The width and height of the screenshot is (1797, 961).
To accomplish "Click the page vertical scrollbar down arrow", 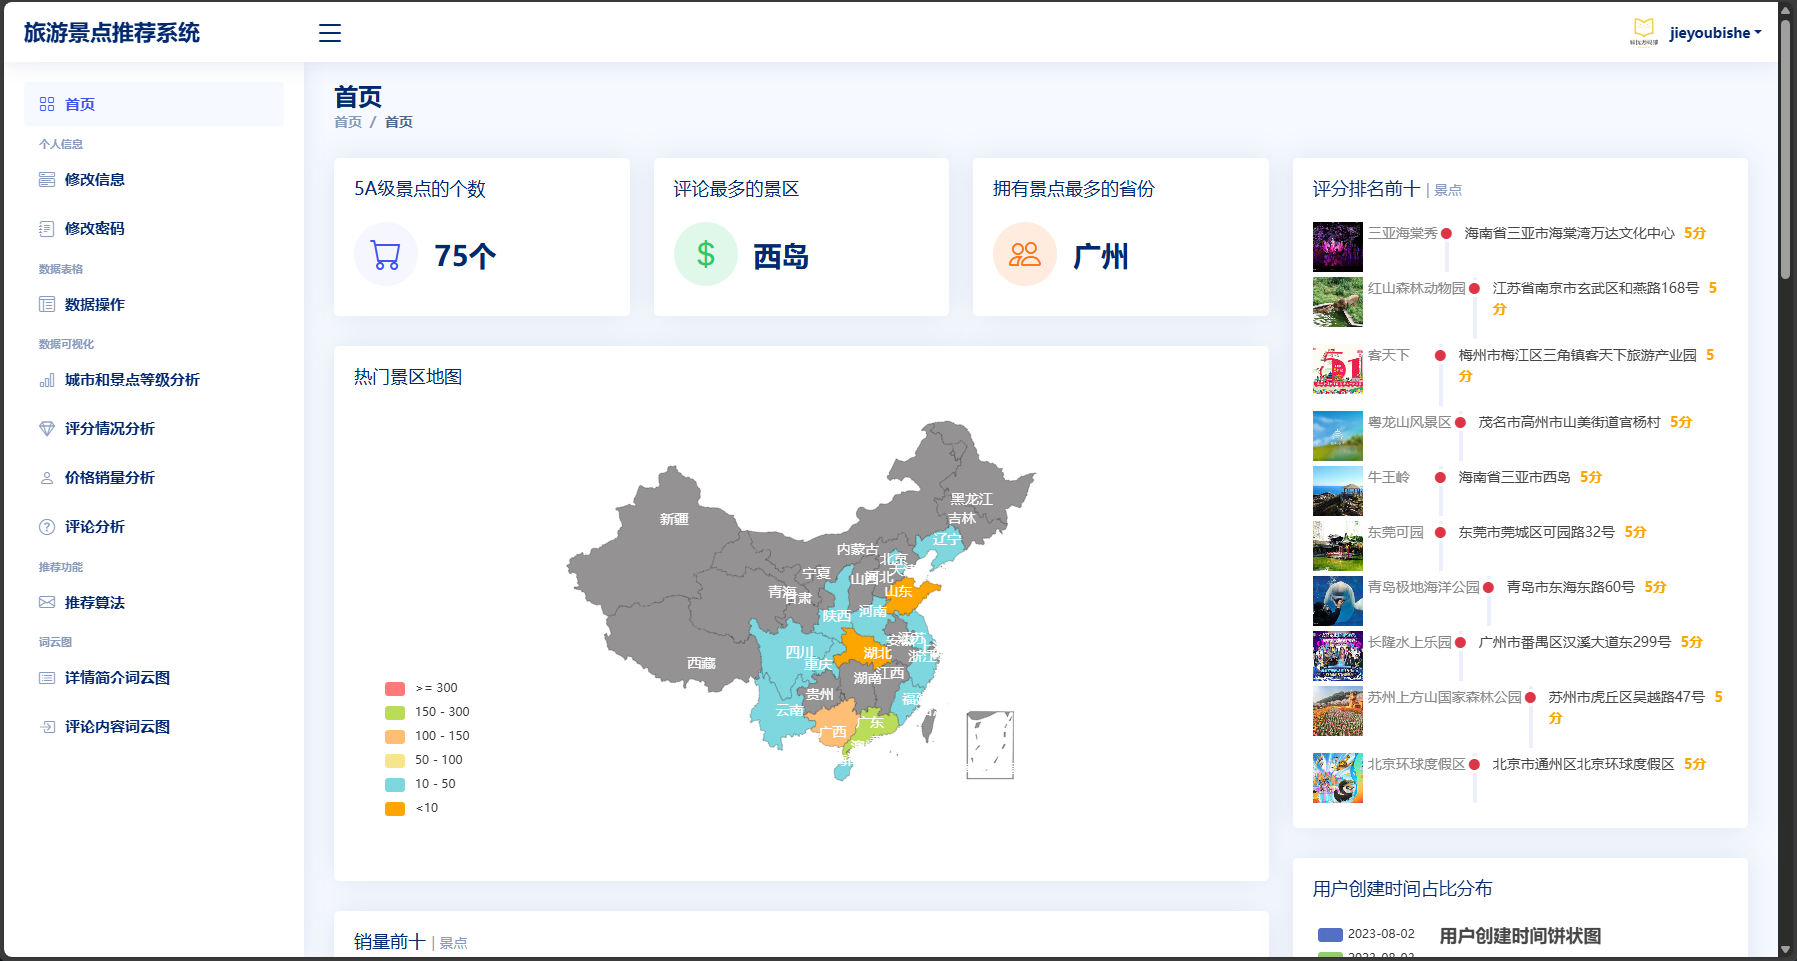I will (1786, 950).
